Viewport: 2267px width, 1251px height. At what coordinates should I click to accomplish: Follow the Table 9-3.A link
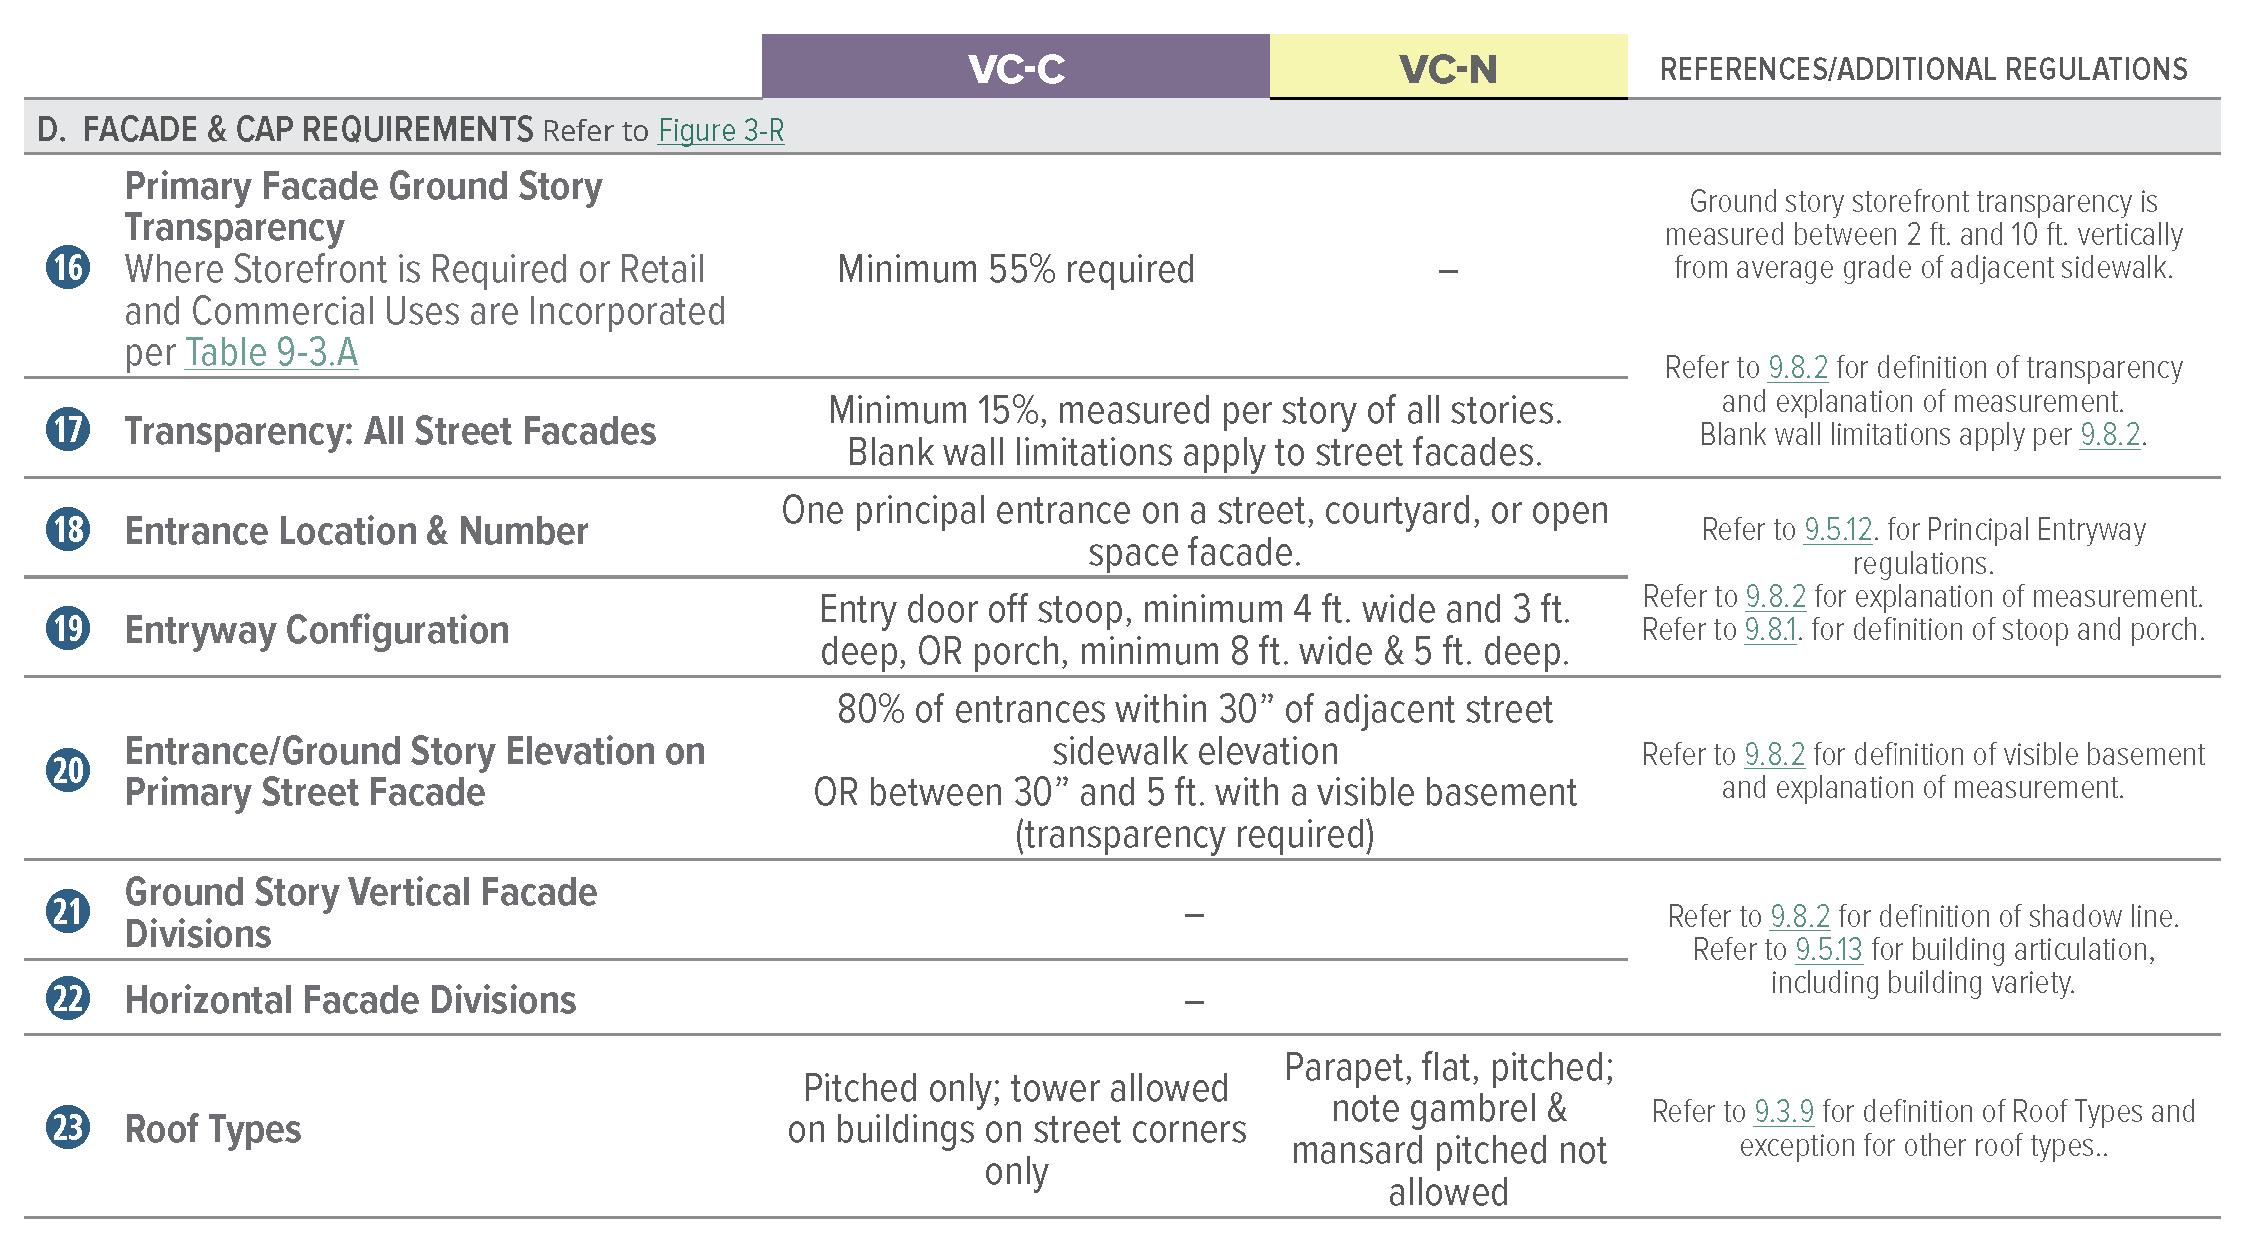click(271, 353)
